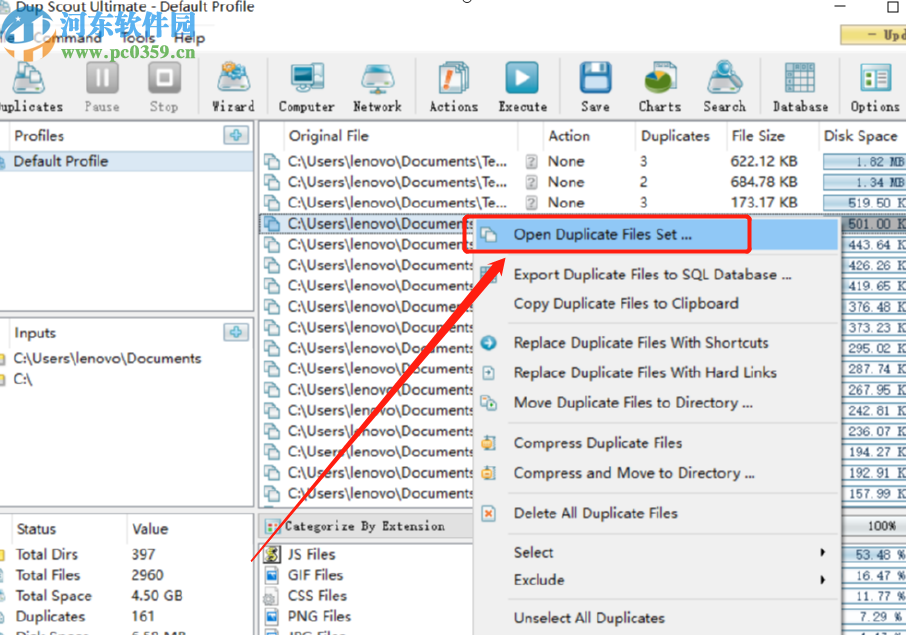Click the 1.34 MB disk space bar
This screenshot has height=635, width=906.
pos(864,183)
